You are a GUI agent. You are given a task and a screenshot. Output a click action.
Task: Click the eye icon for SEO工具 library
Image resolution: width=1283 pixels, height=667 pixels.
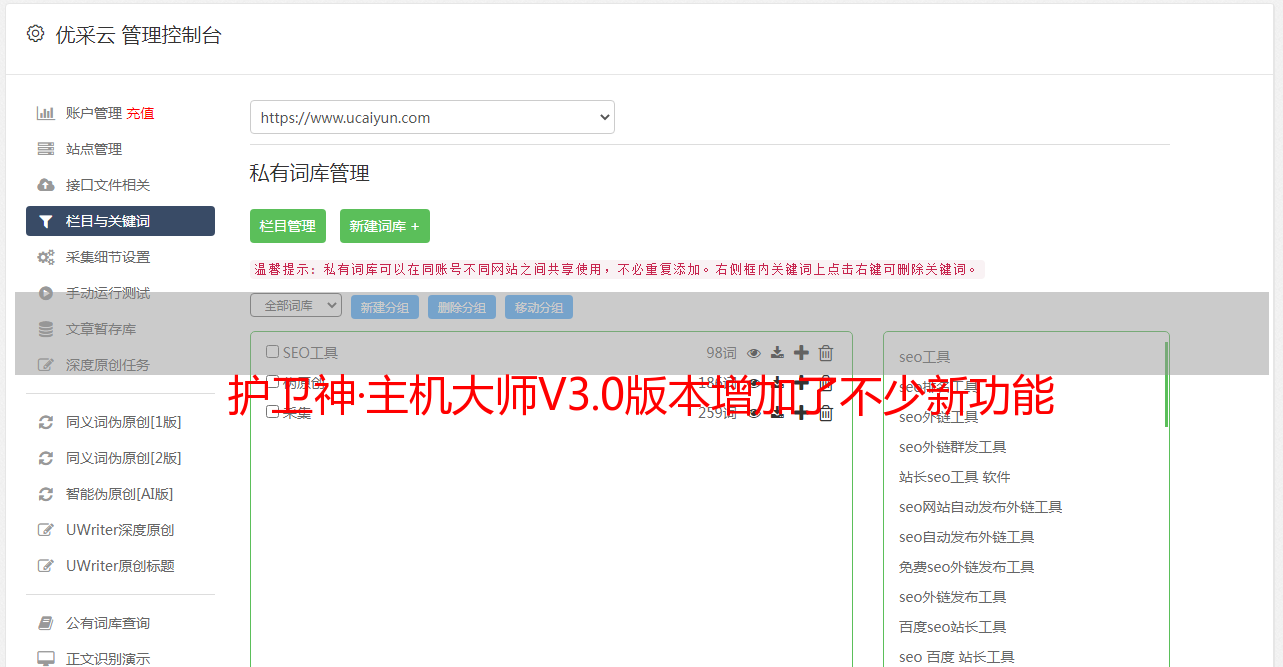click(x=754, y=353)
